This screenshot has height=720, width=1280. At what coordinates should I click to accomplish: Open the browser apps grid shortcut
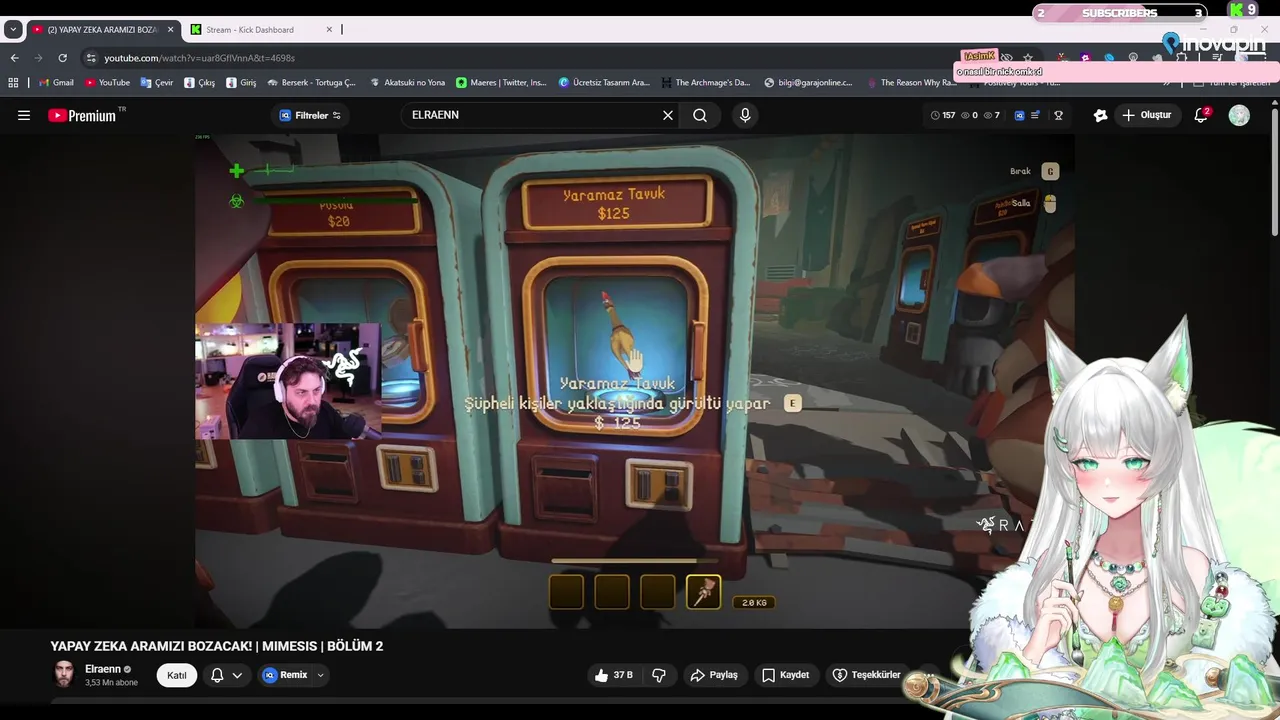[x=13, y=83]
